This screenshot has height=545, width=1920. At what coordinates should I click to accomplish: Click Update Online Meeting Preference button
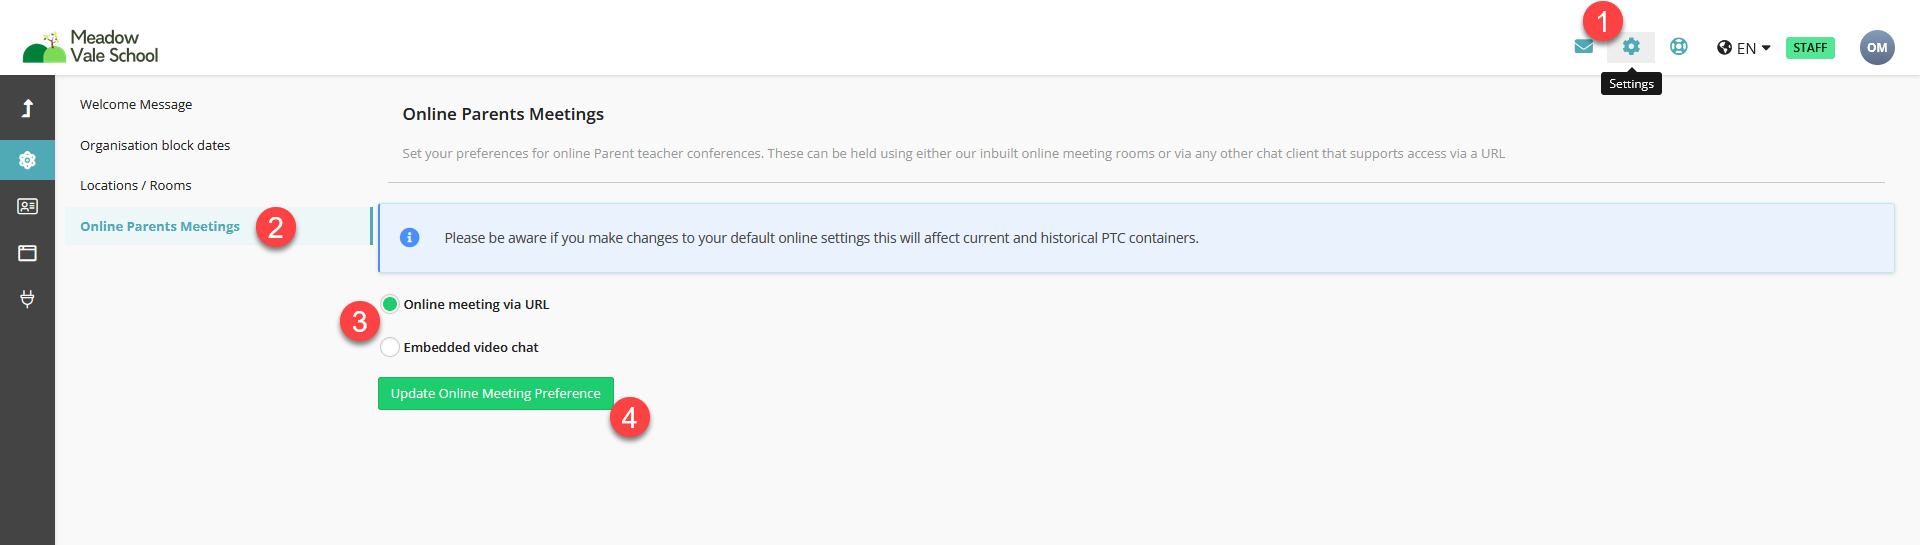point(496,393)
